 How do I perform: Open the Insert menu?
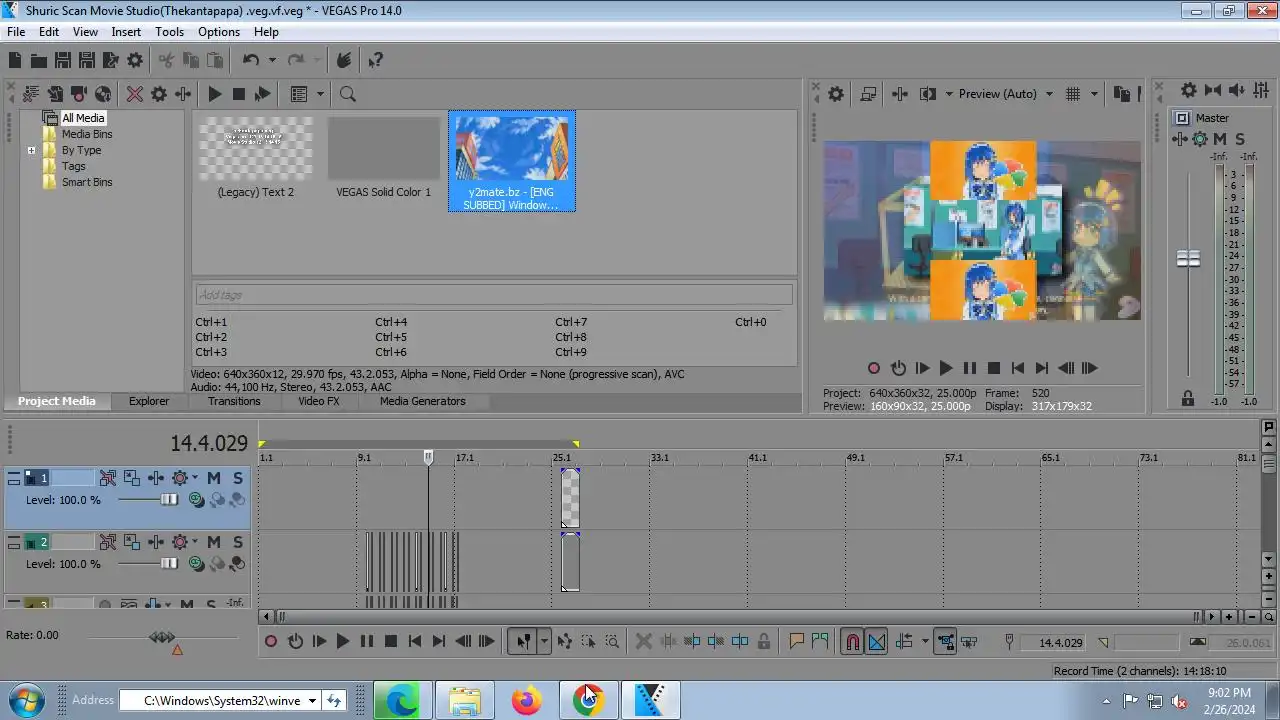pyautogui.click(x=126, y=31)
